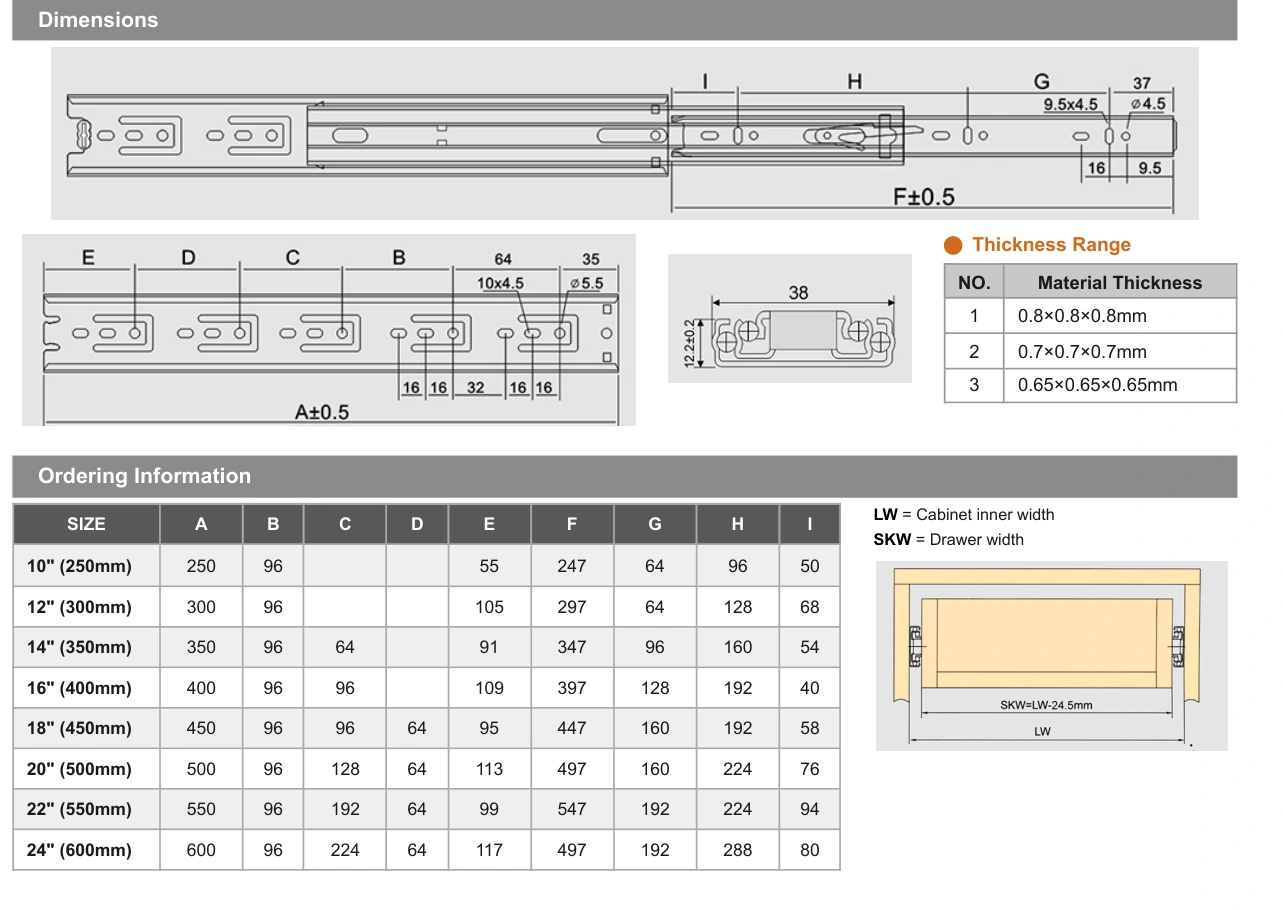Click the 'LW = Cabinet inner width' note
The image size is (1283, 910).
coord(964,515)
